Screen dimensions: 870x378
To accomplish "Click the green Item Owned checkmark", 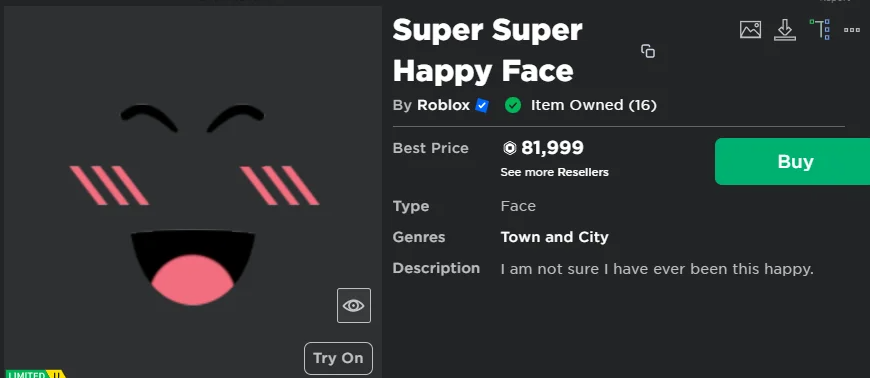I will (513, 105).
